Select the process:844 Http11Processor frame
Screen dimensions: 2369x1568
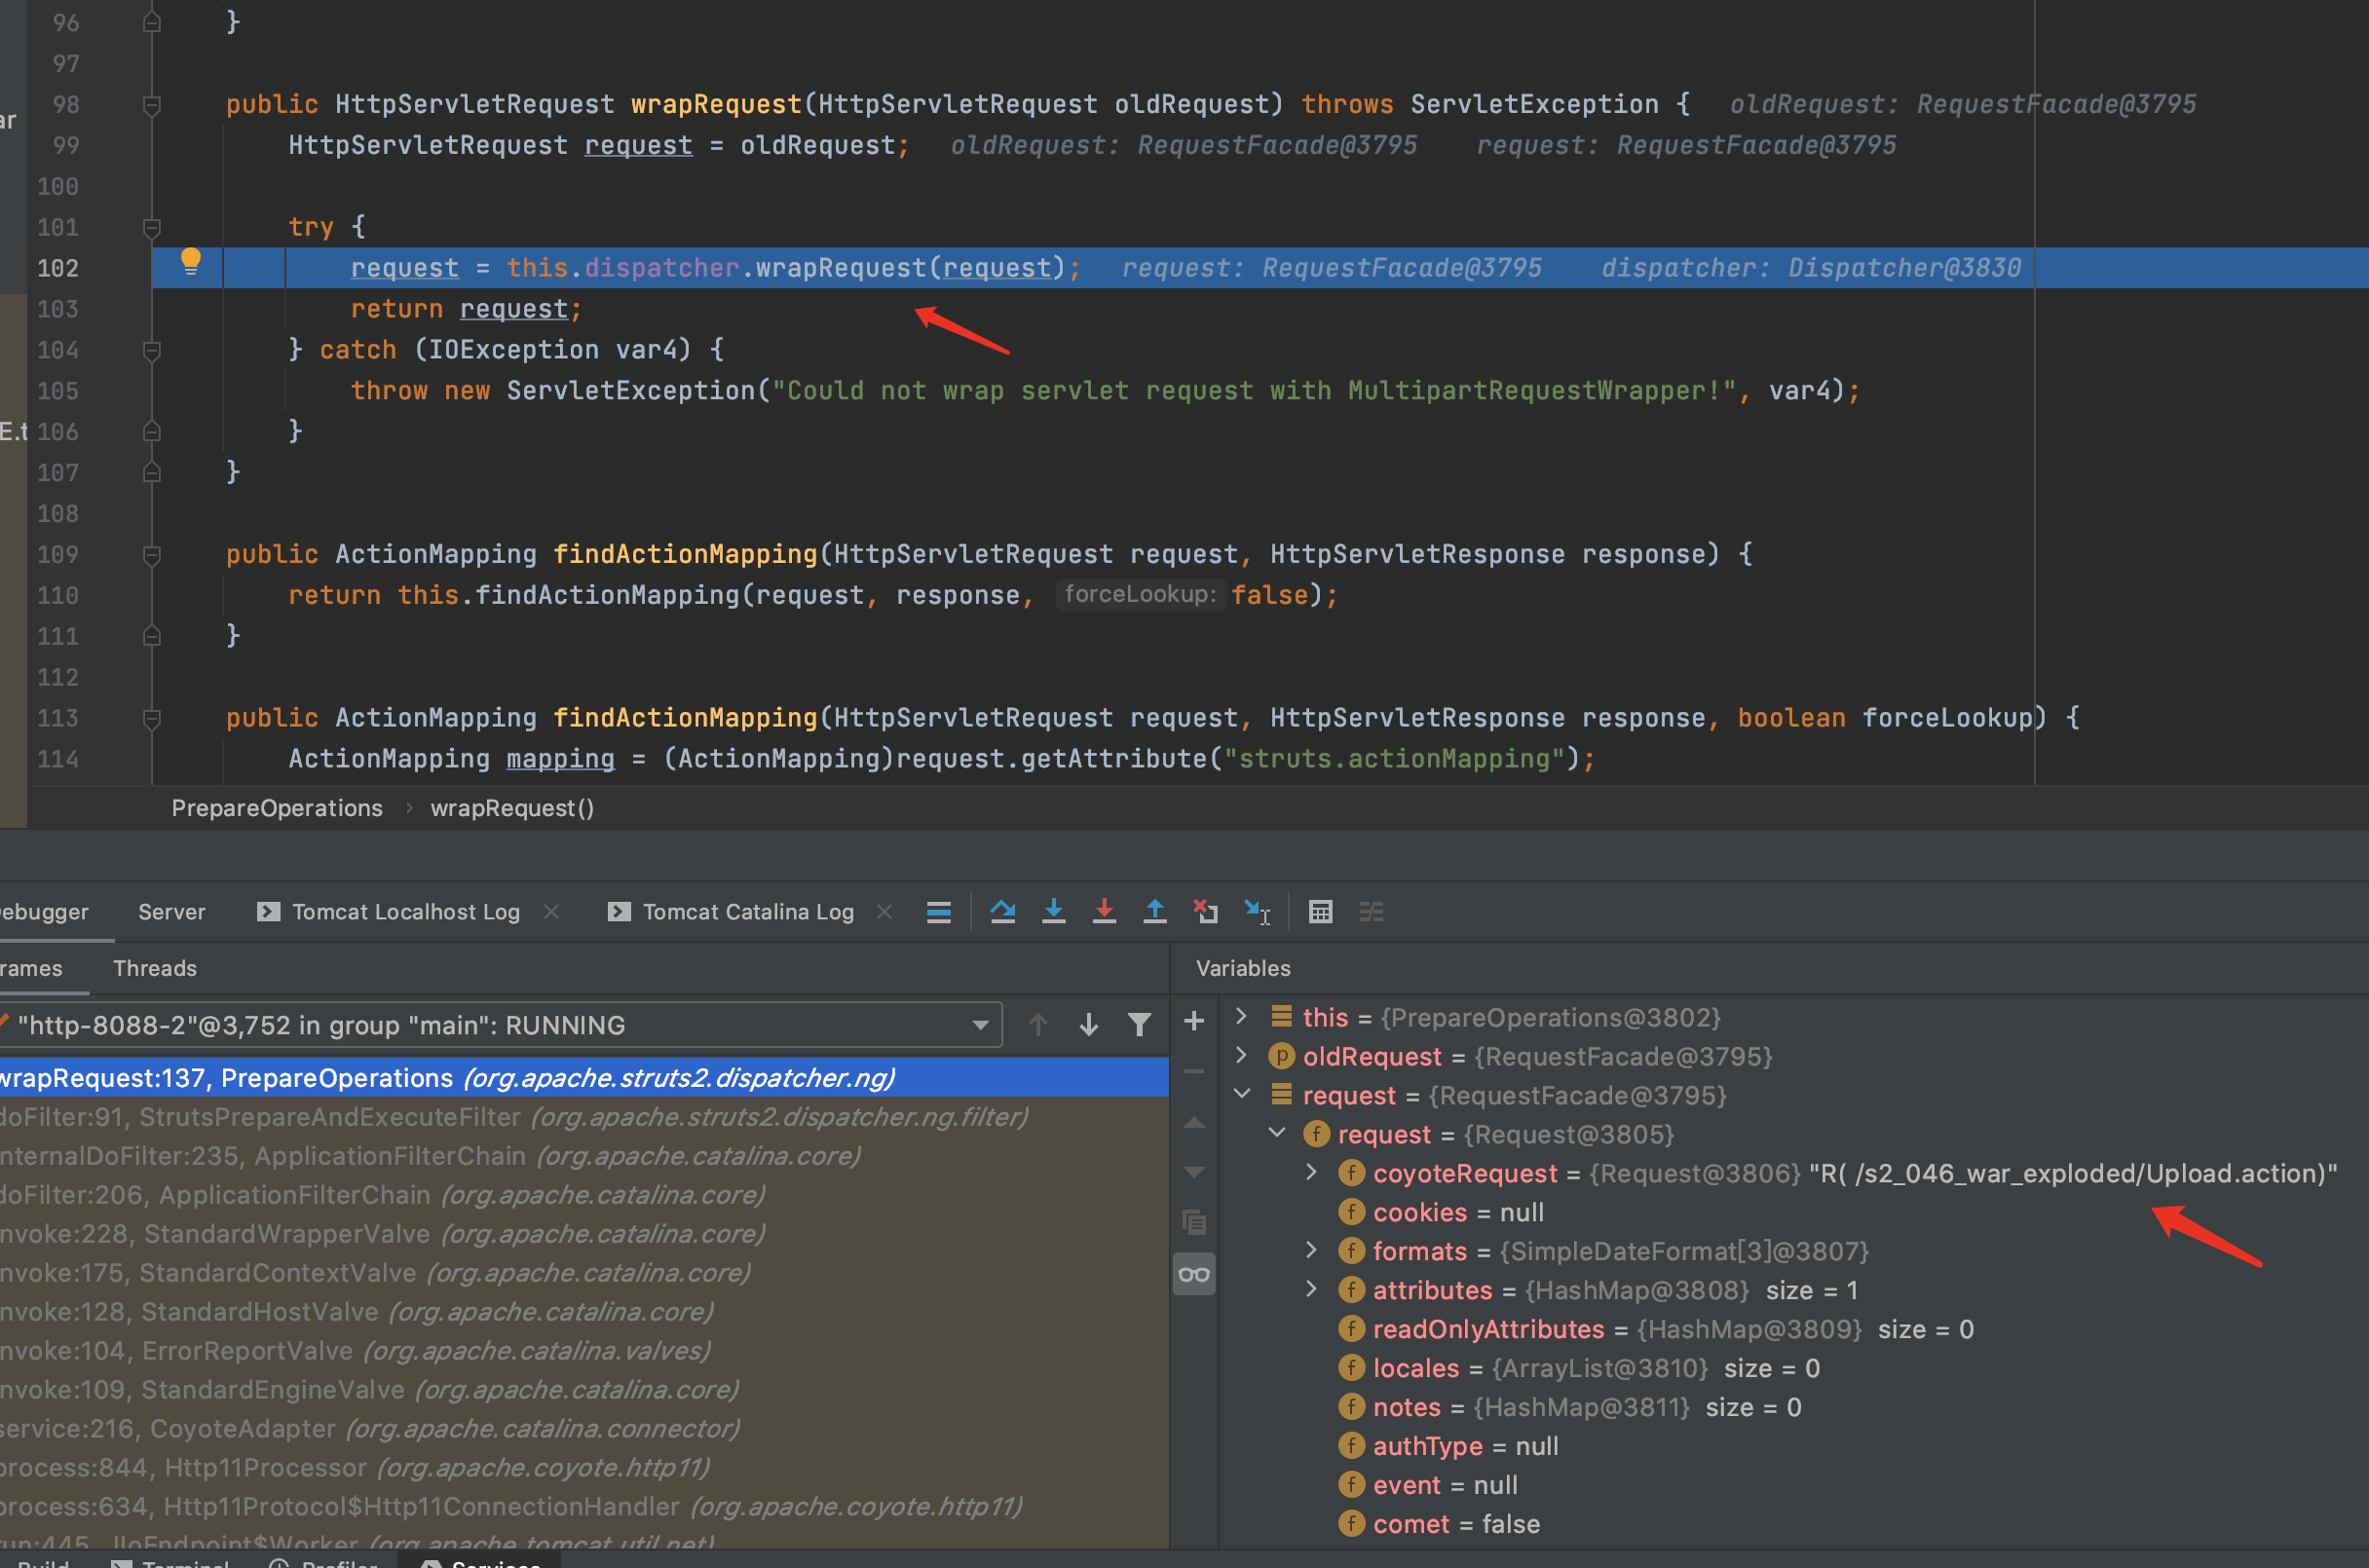584,1467
